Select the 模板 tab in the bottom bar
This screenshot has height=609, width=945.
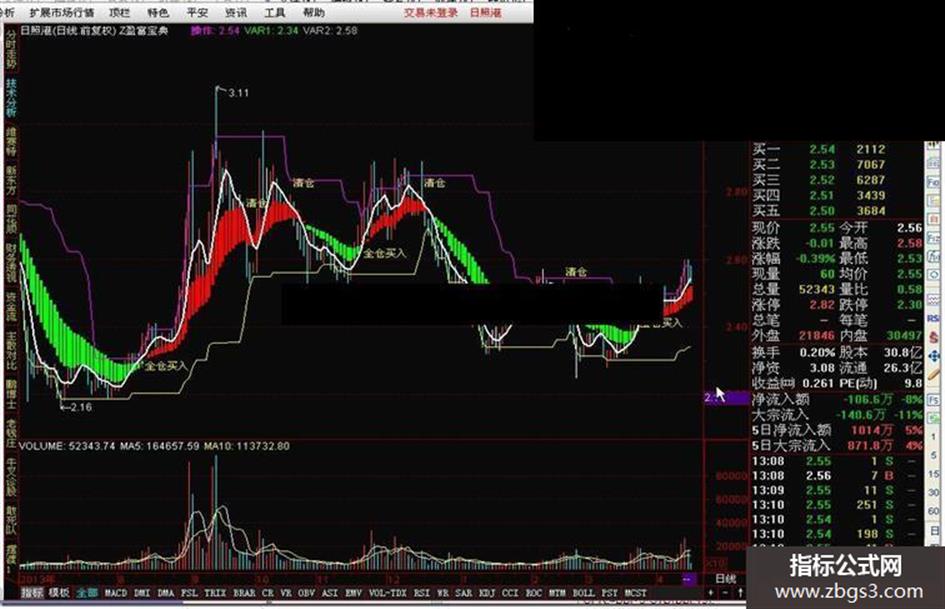pyautogui.click(x=58, y=593)
